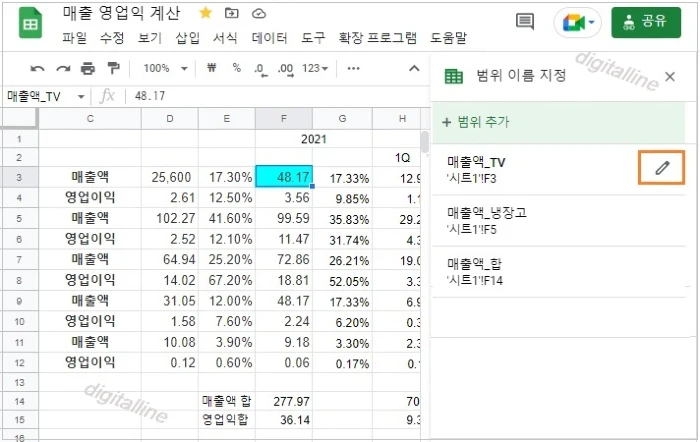700x442 pixels.
Task: Select row 14 header
Action: coord(19,401)
